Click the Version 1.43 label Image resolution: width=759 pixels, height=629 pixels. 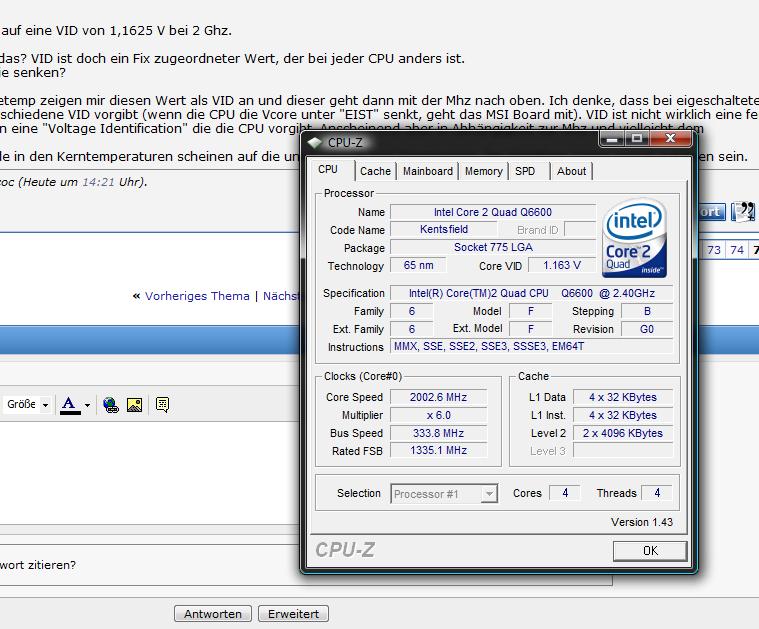[x=642, y=522]
